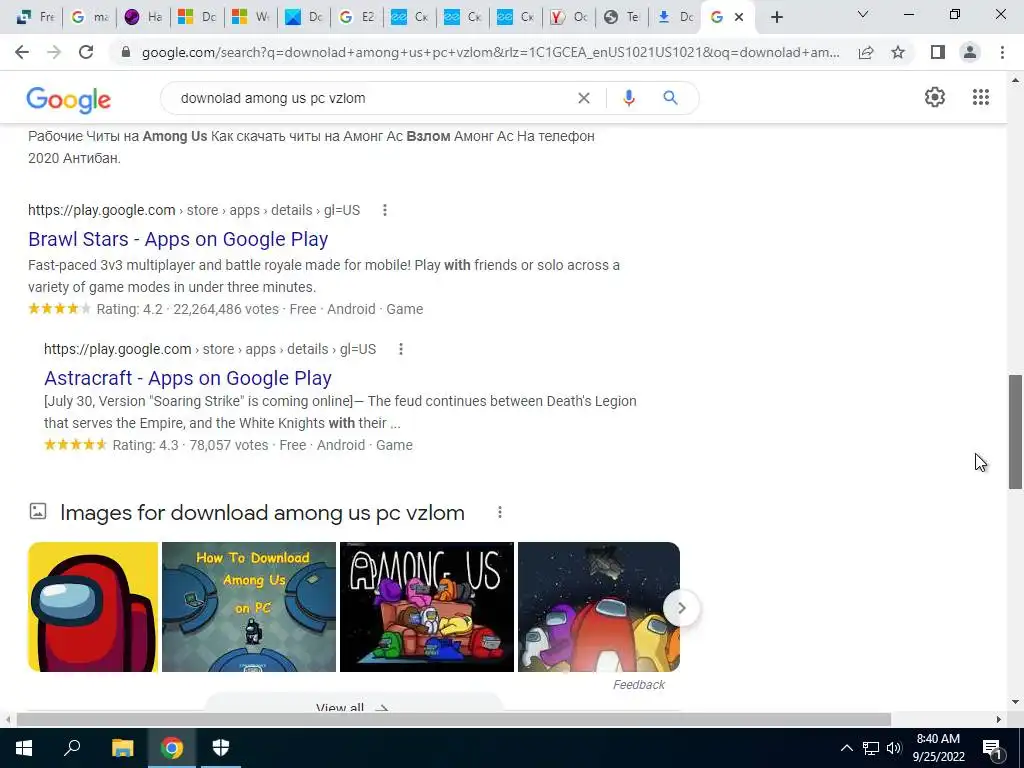1024x768 pixels.
Task: Open the network tray icon
Action: point(871,748)
